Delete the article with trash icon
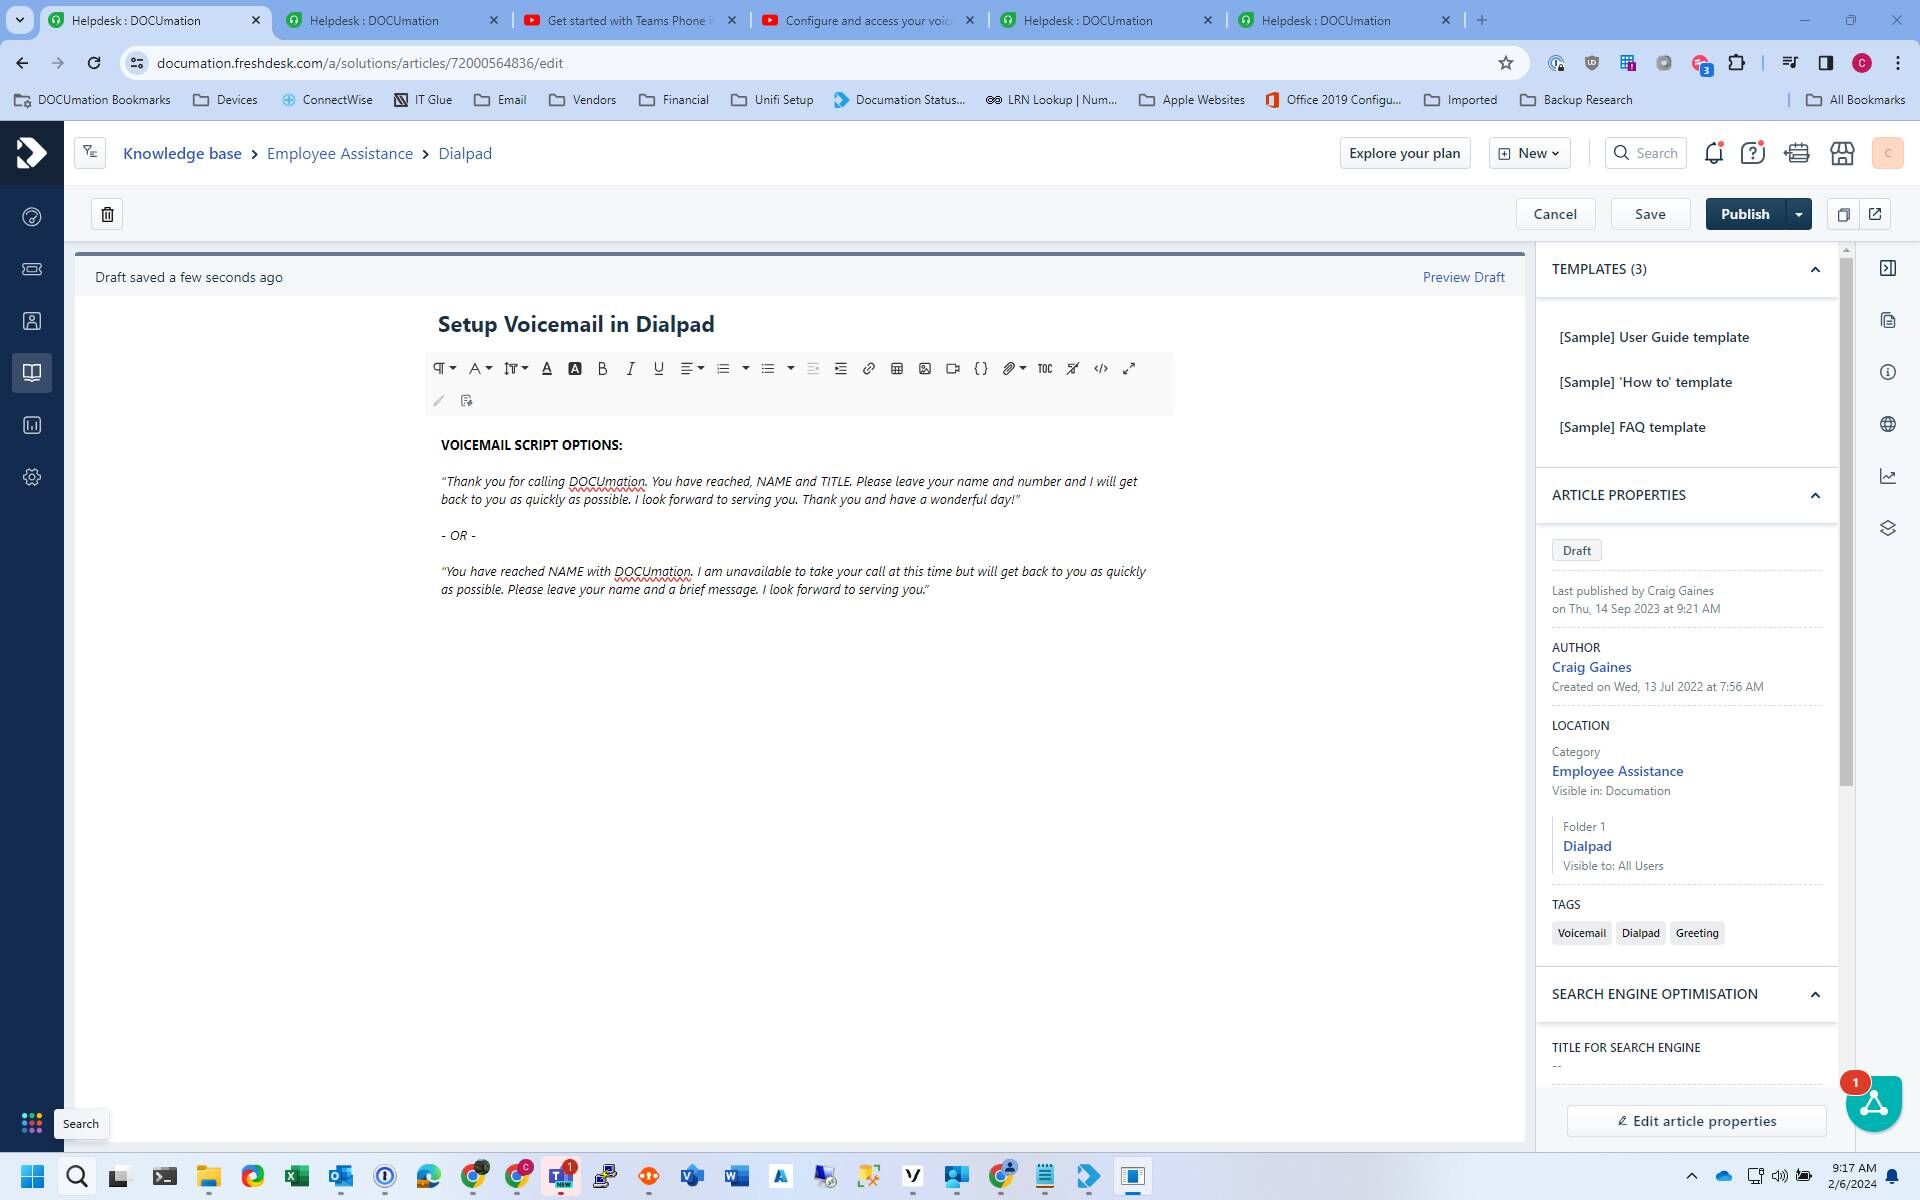 click(x=107, y=214)
